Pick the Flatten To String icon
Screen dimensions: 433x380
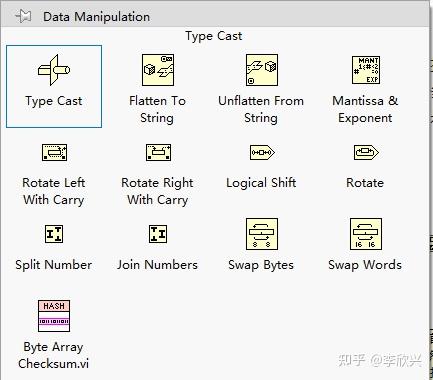point(158,70)
